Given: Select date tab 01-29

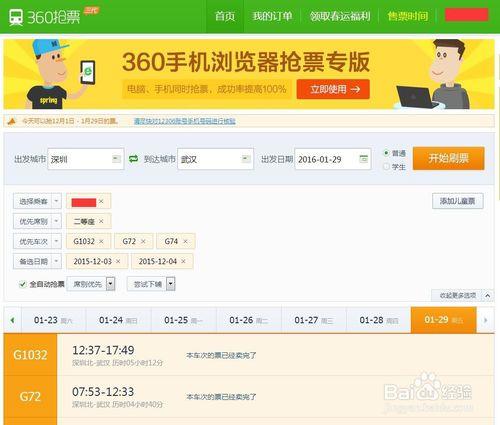Looking at the screenshot, I should [x=444, y=320].
